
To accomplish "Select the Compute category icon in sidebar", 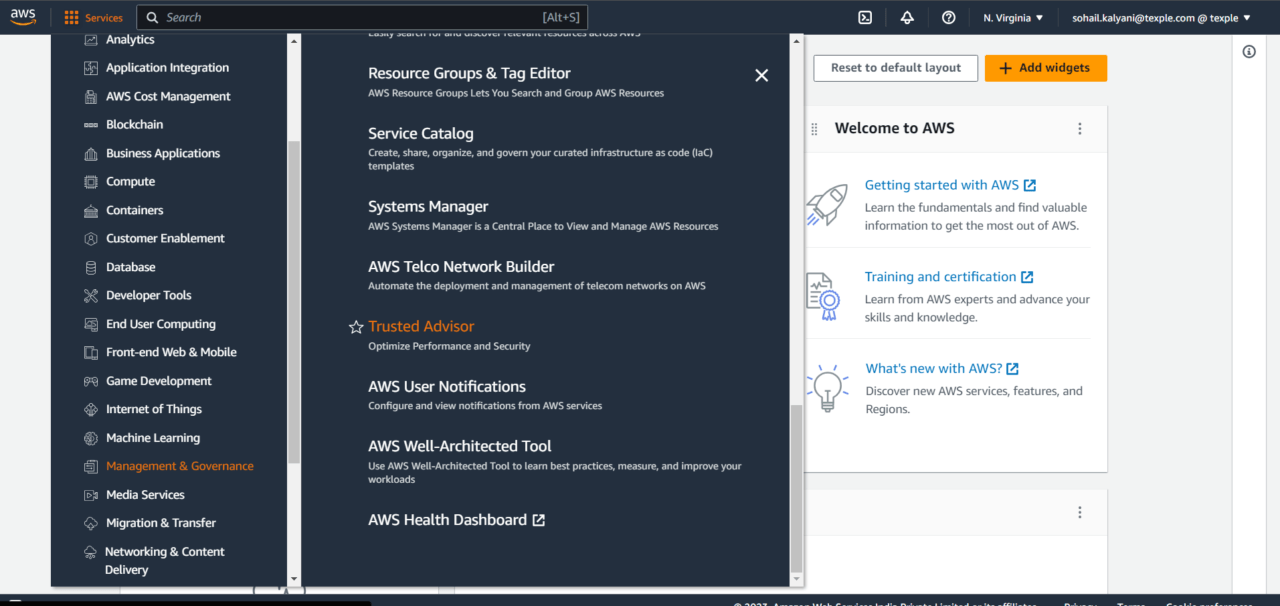I will (x=90, y=181).
